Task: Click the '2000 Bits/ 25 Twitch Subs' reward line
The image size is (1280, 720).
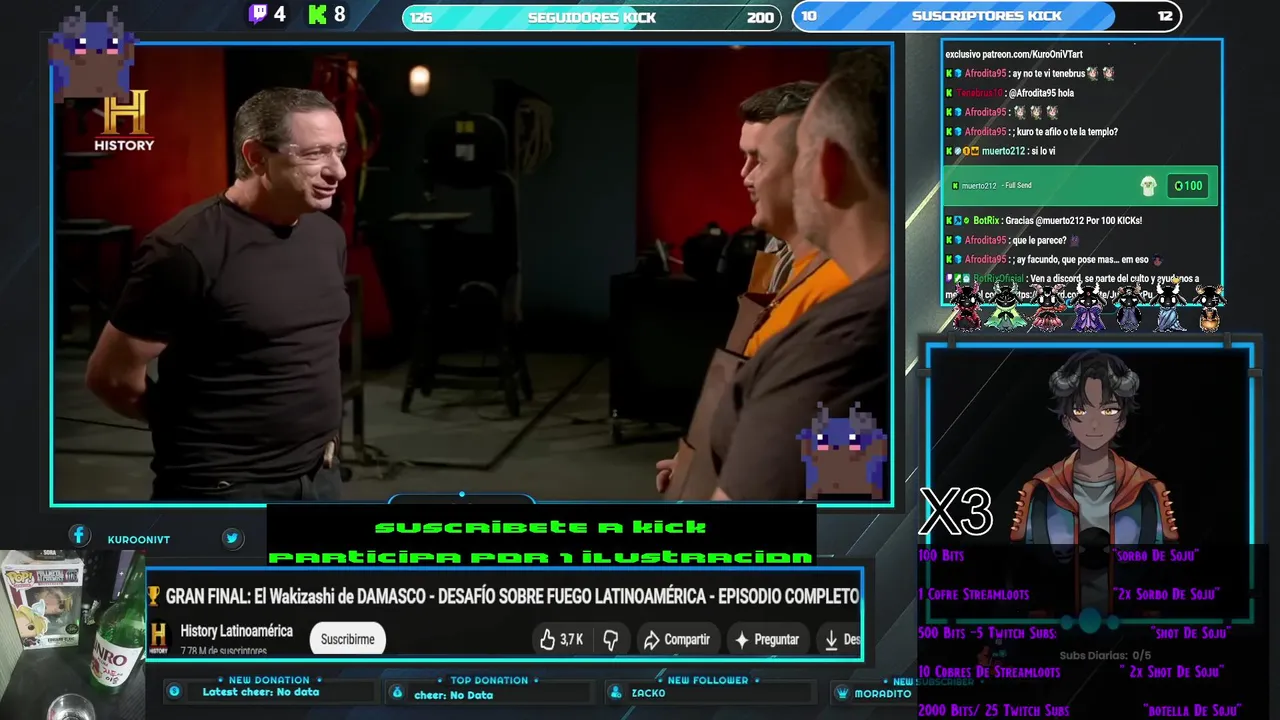Action: point(994,711)
